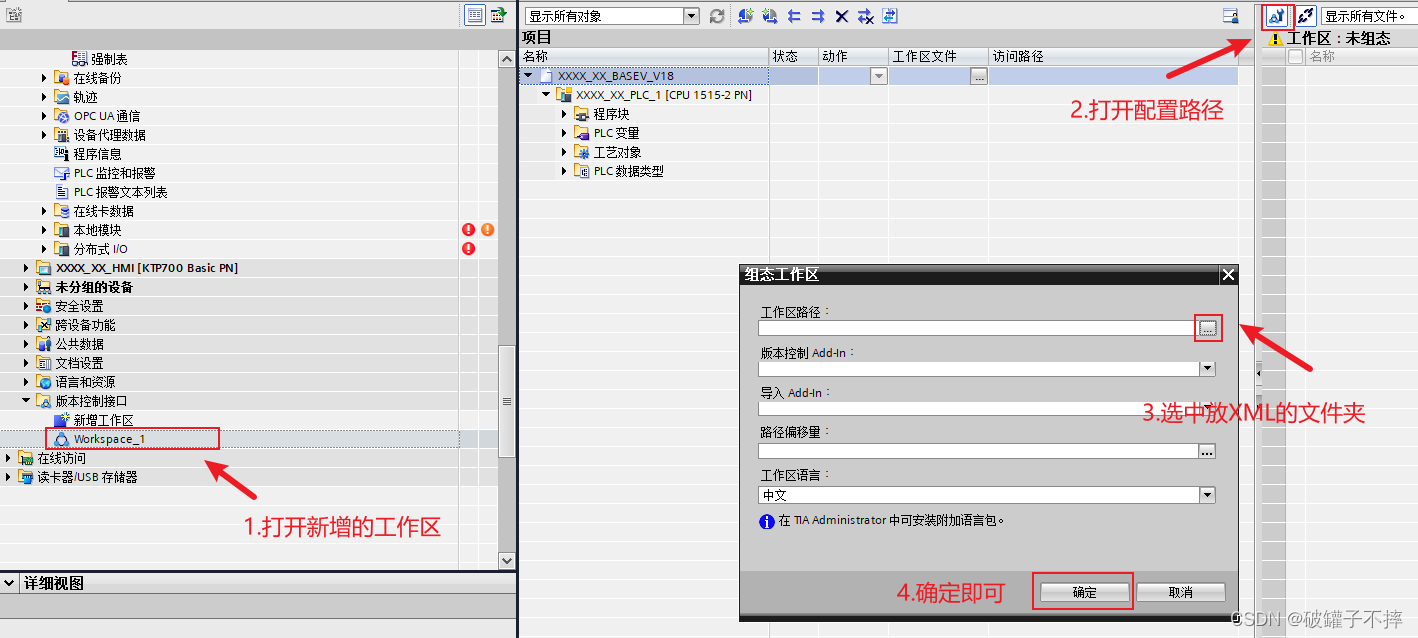Image resolution: width=1418 pixels, height=638 pixels.
Task: Click the panel view icon at project toolbar's right end
Action: [x=1231, y=16]
